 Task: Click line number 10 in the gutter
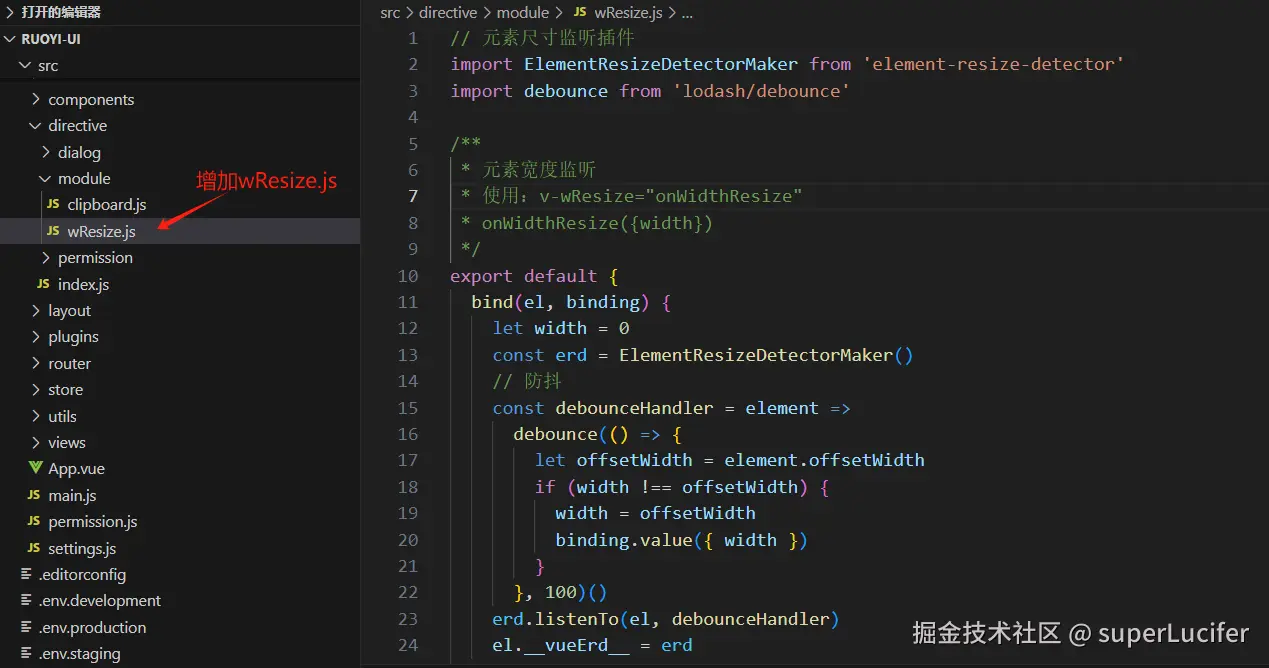pos(407,276)
